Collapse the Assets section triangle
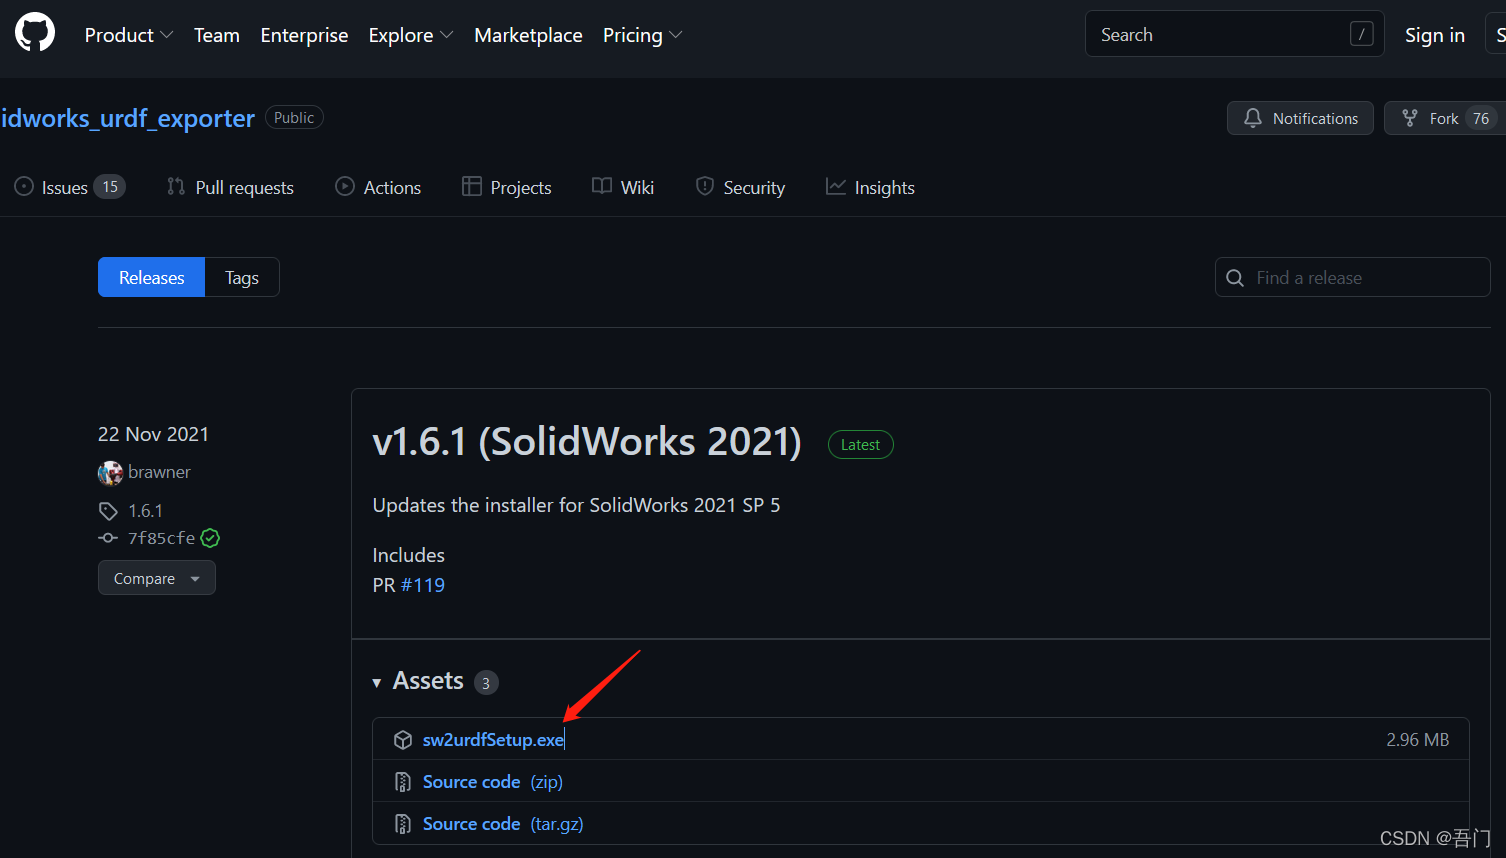 (x=377, y=682)
